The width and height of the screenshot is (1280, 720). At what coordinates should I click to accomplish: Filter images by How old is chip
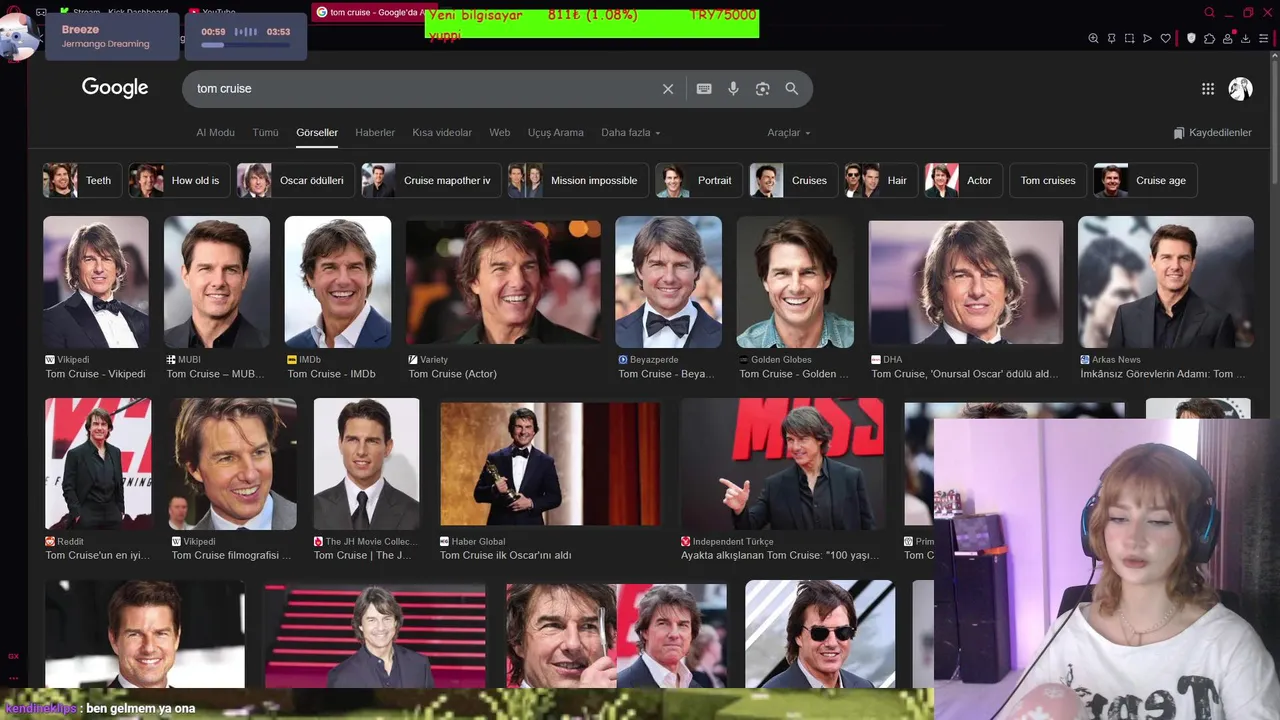point(179,181)
